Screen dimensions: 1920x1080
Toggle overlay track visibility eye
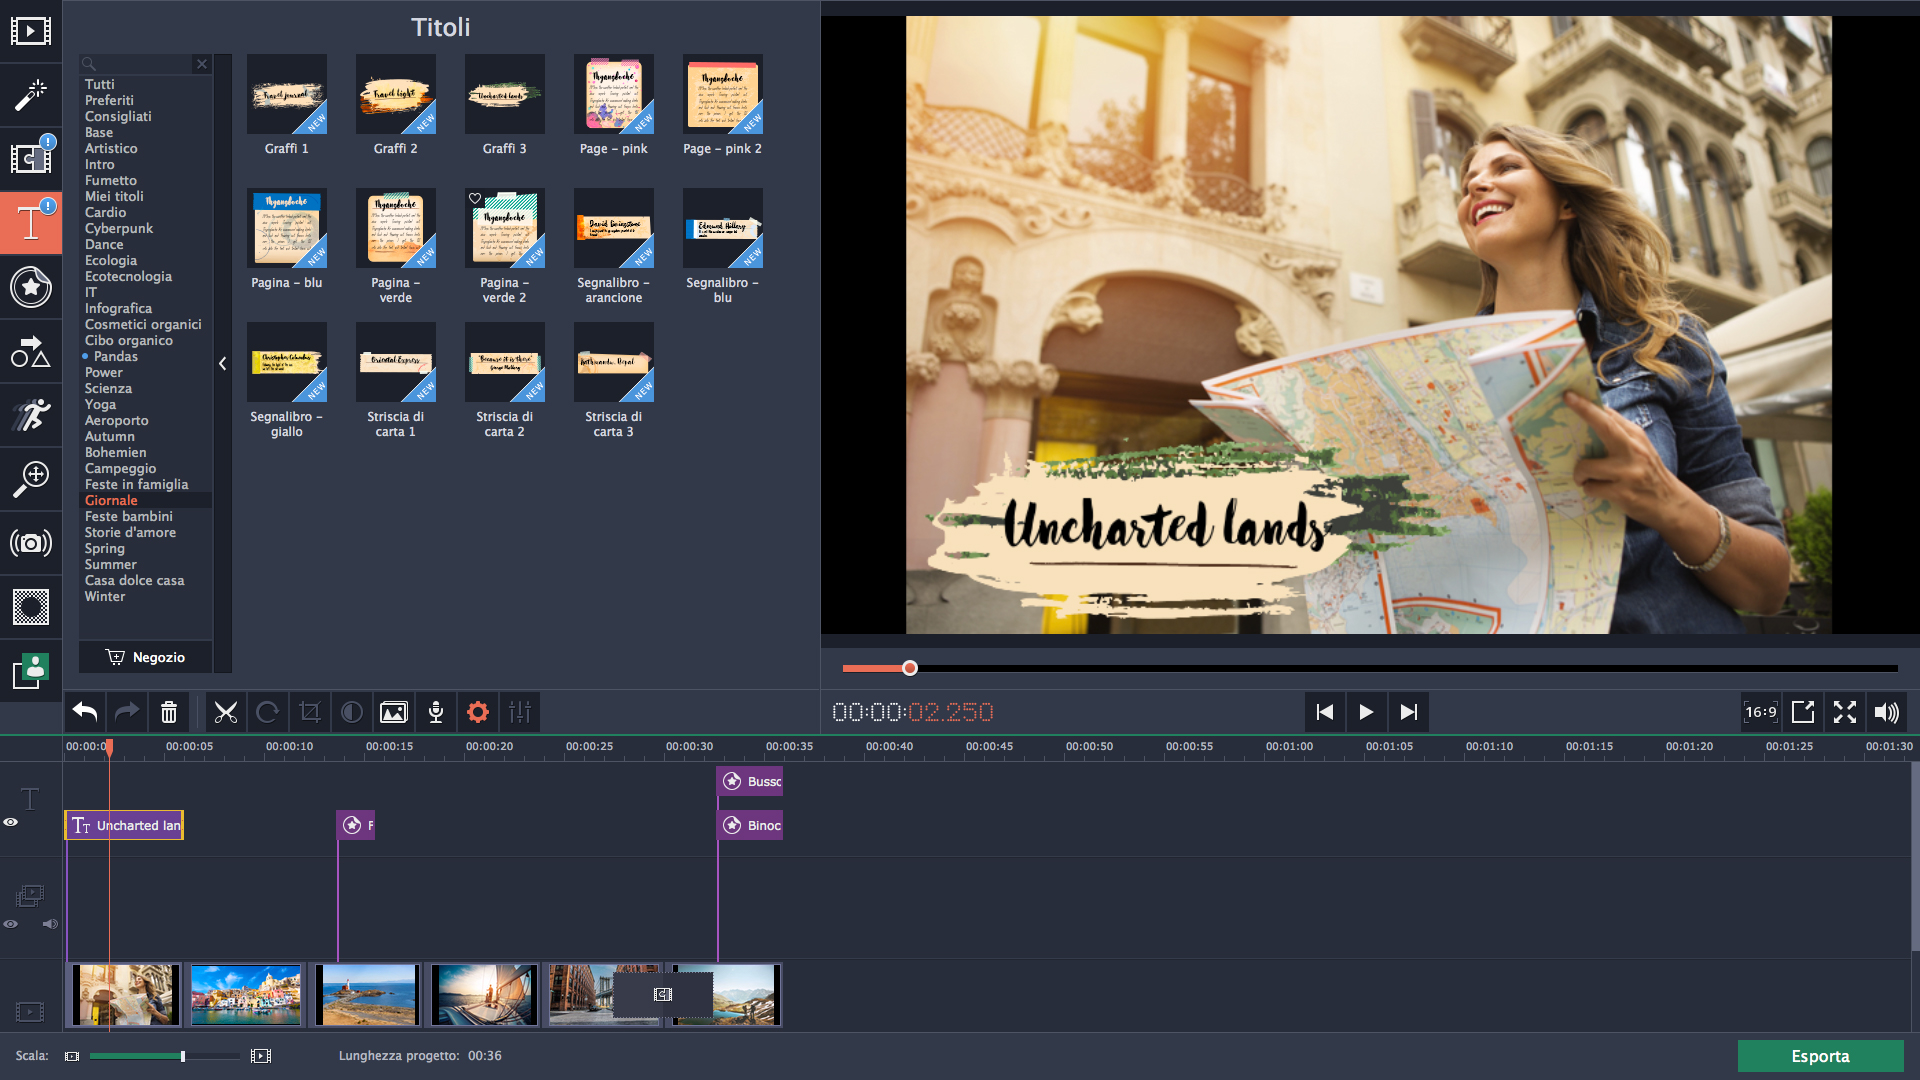11,924
